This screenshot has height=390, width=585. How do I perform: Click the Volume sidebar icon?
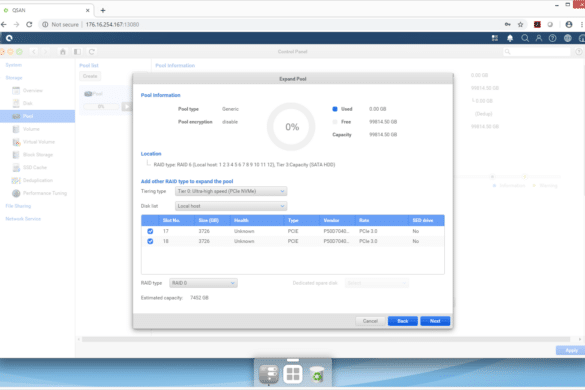tap(16, 129)
